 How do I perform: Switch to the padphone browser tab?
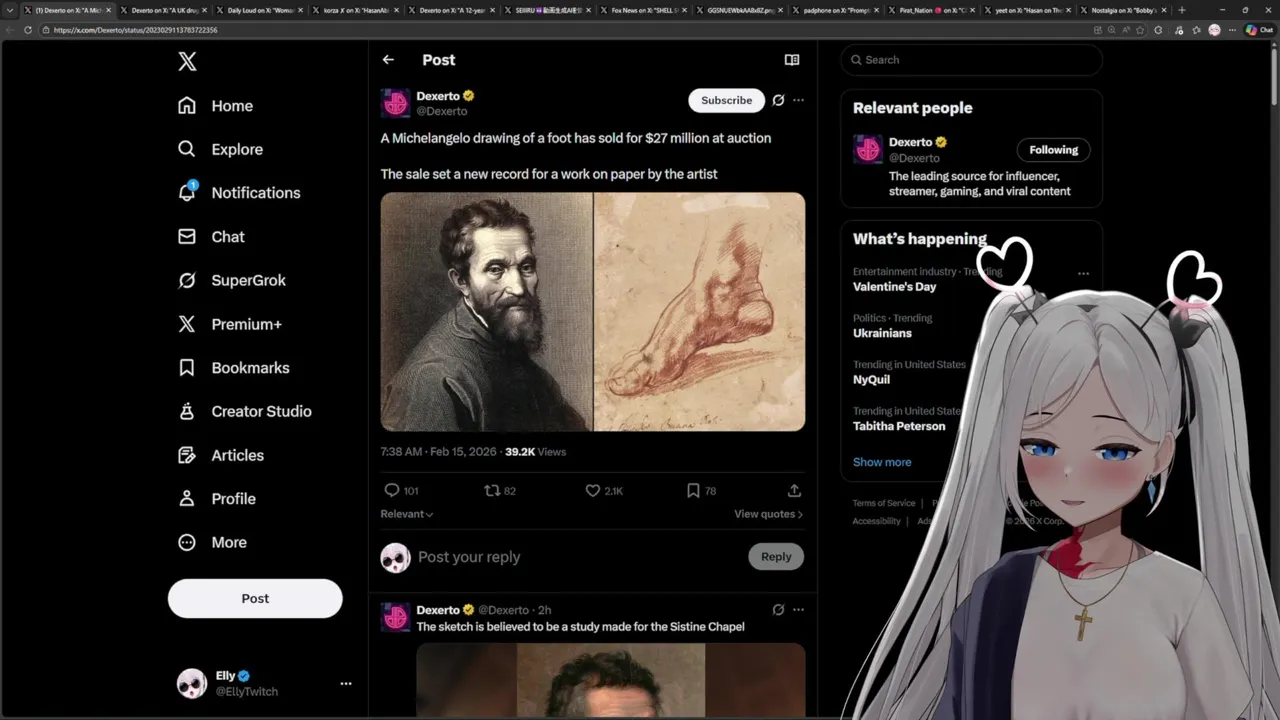[833, 10]
